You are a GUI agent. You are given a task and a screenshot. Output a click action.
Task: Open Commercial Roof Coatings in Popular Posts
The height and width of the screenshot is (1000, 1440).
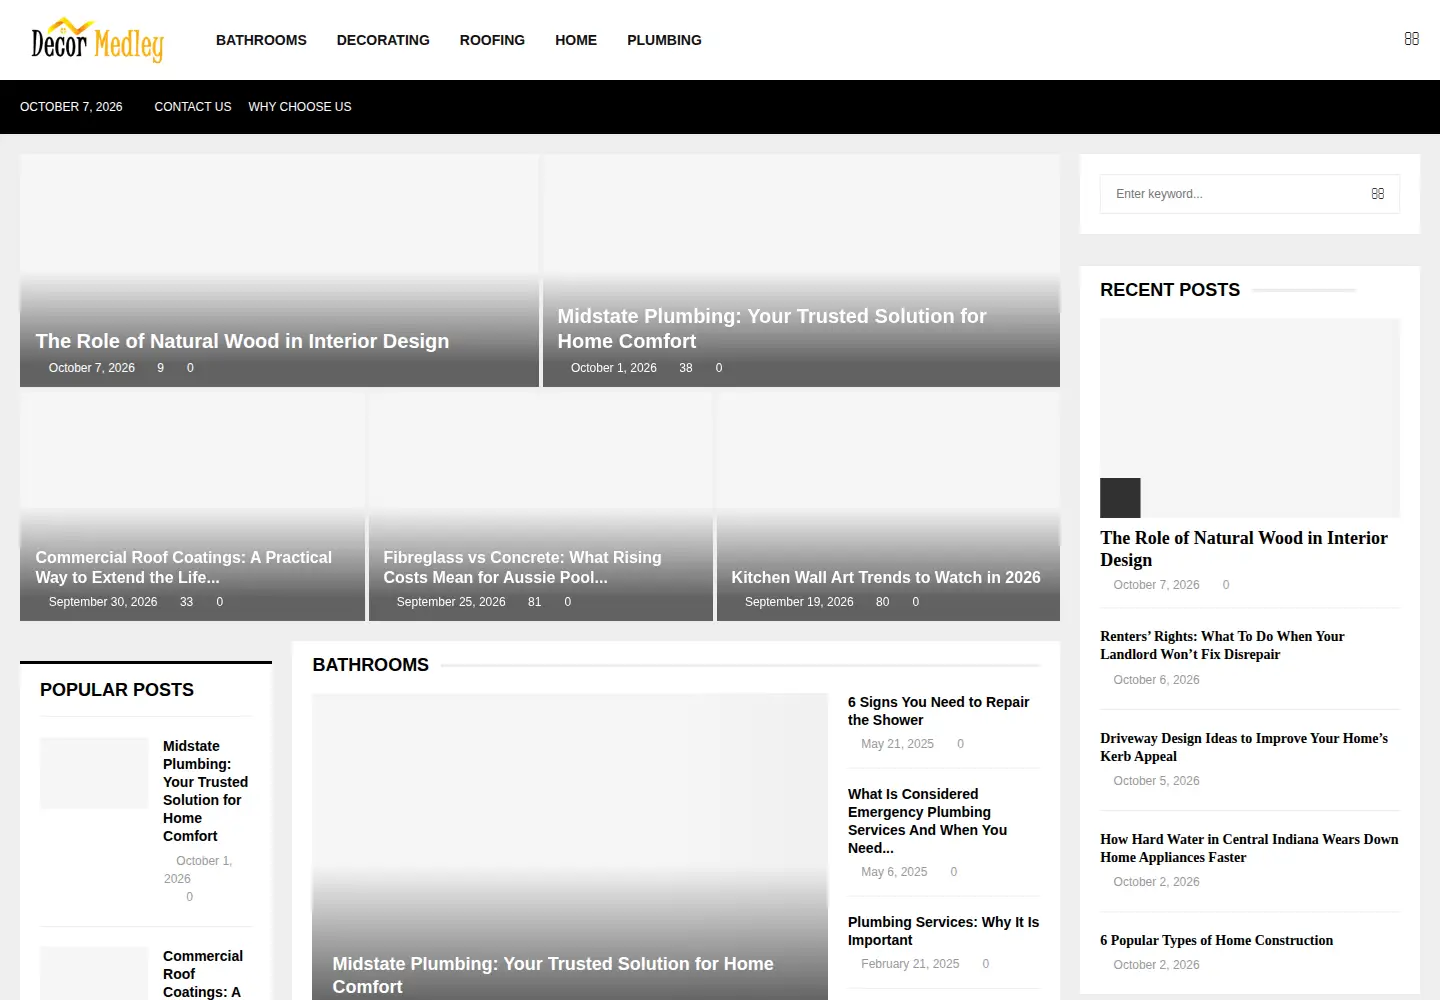tap(203, 973)
